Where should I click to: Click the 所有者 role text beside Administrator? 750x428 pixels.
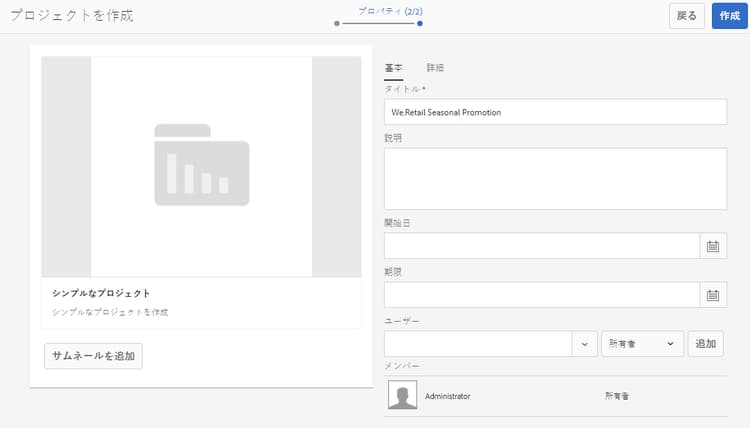coord(617,396)
